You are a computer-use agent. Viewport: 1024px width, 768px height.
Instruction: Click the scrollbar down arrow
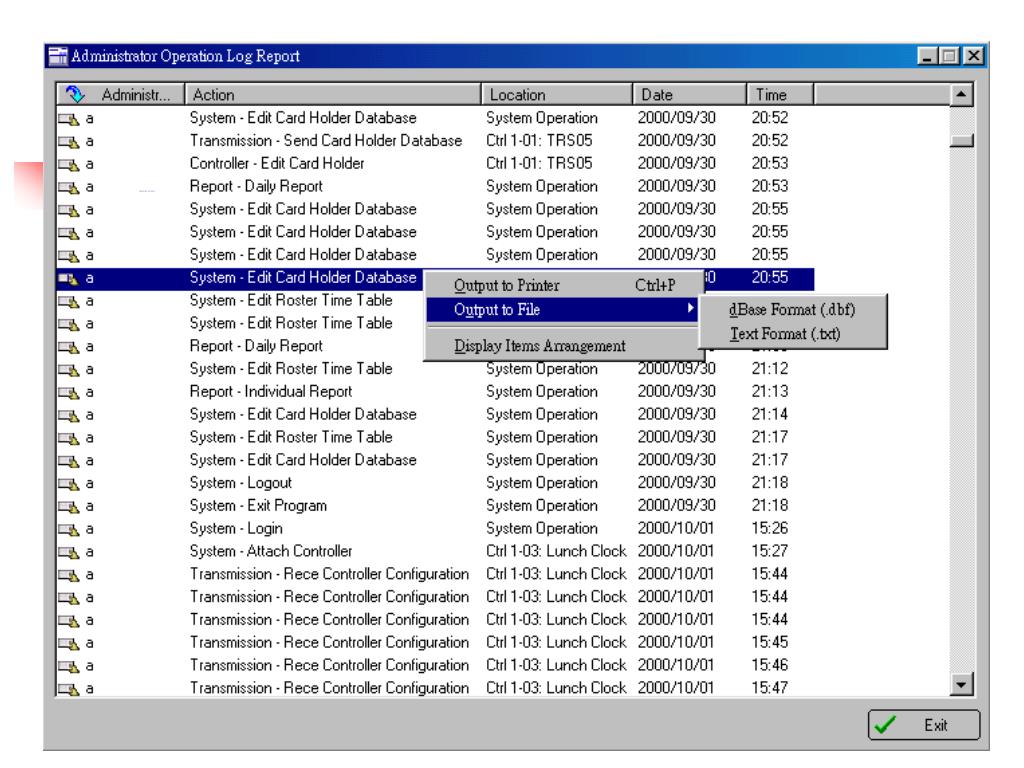pyautogui.click(x=961, y=684)
